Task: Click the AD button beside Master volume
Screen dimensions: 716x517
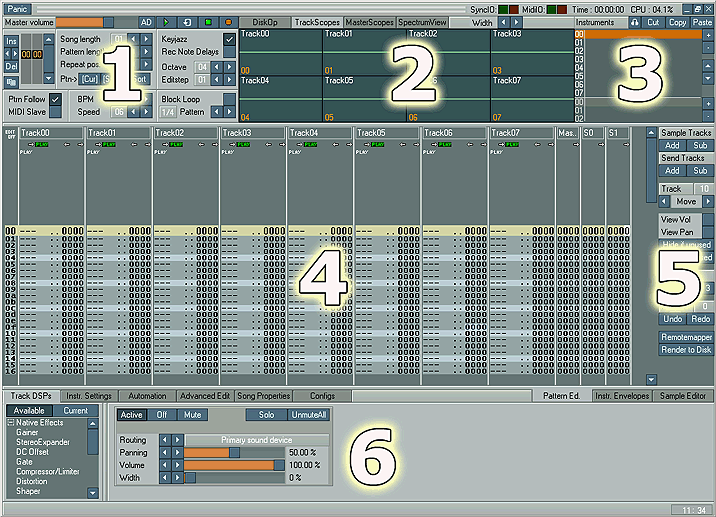Action: pyautogui.click(x=146, y=22)
